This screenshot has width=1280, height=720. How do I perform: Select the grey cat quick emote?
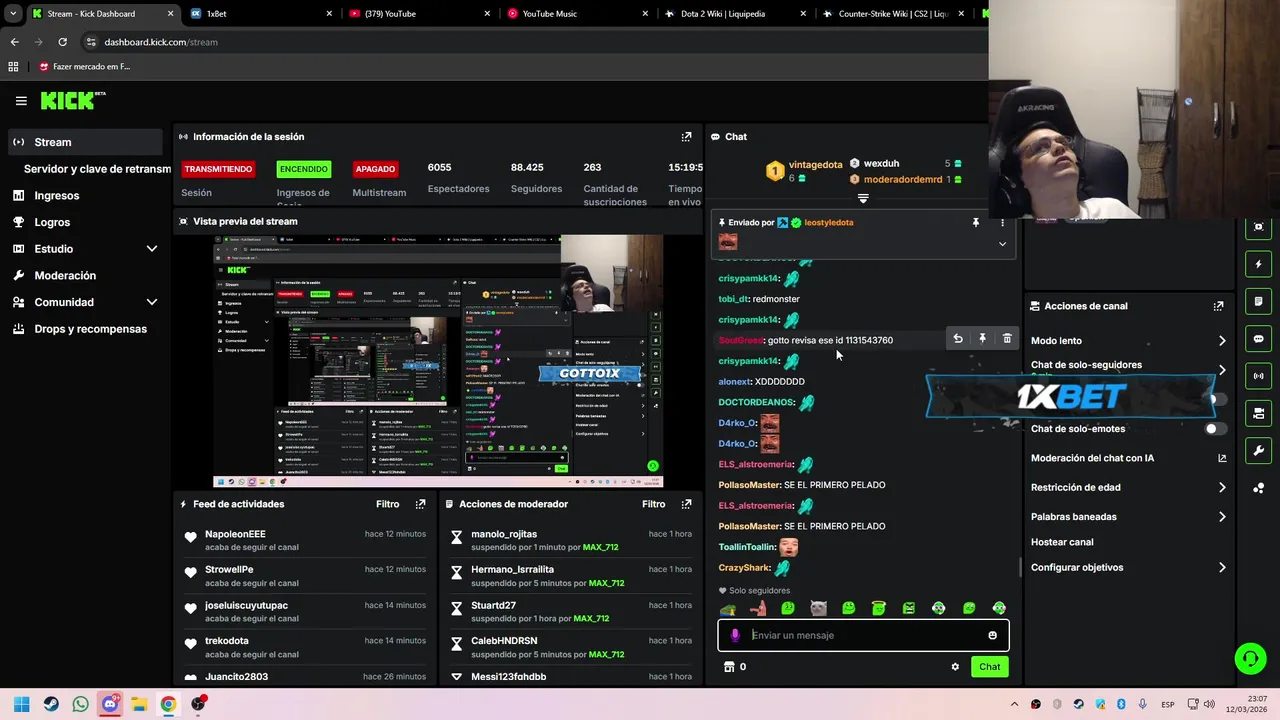(818, 608)
